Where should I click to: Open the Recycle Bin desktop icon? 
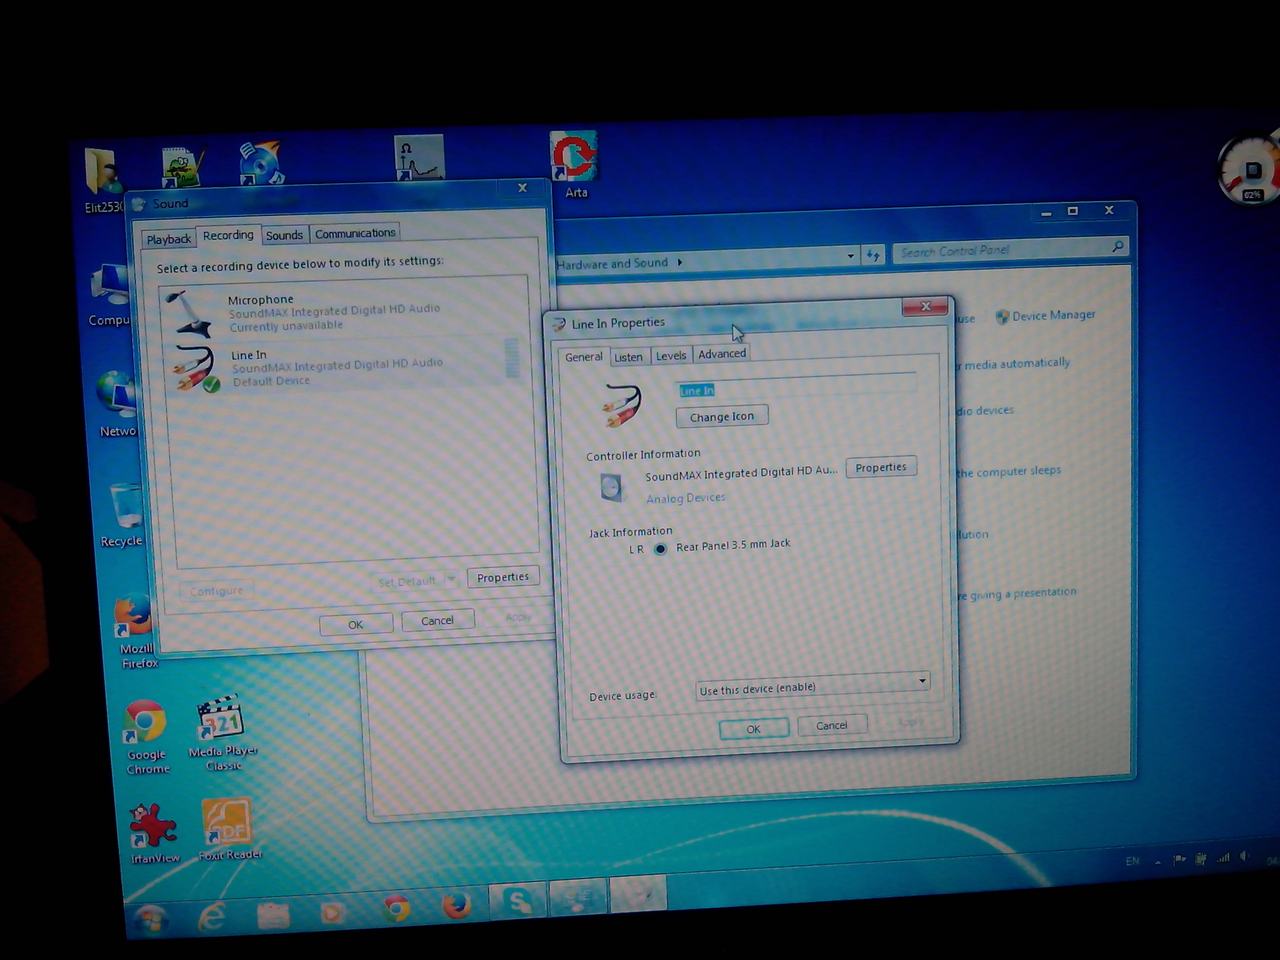122,516
